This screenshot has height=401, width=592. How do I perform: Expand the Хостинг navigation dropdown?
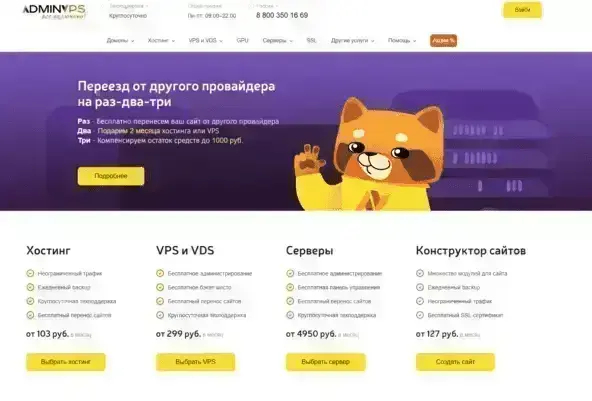click(x=161, y=40)
